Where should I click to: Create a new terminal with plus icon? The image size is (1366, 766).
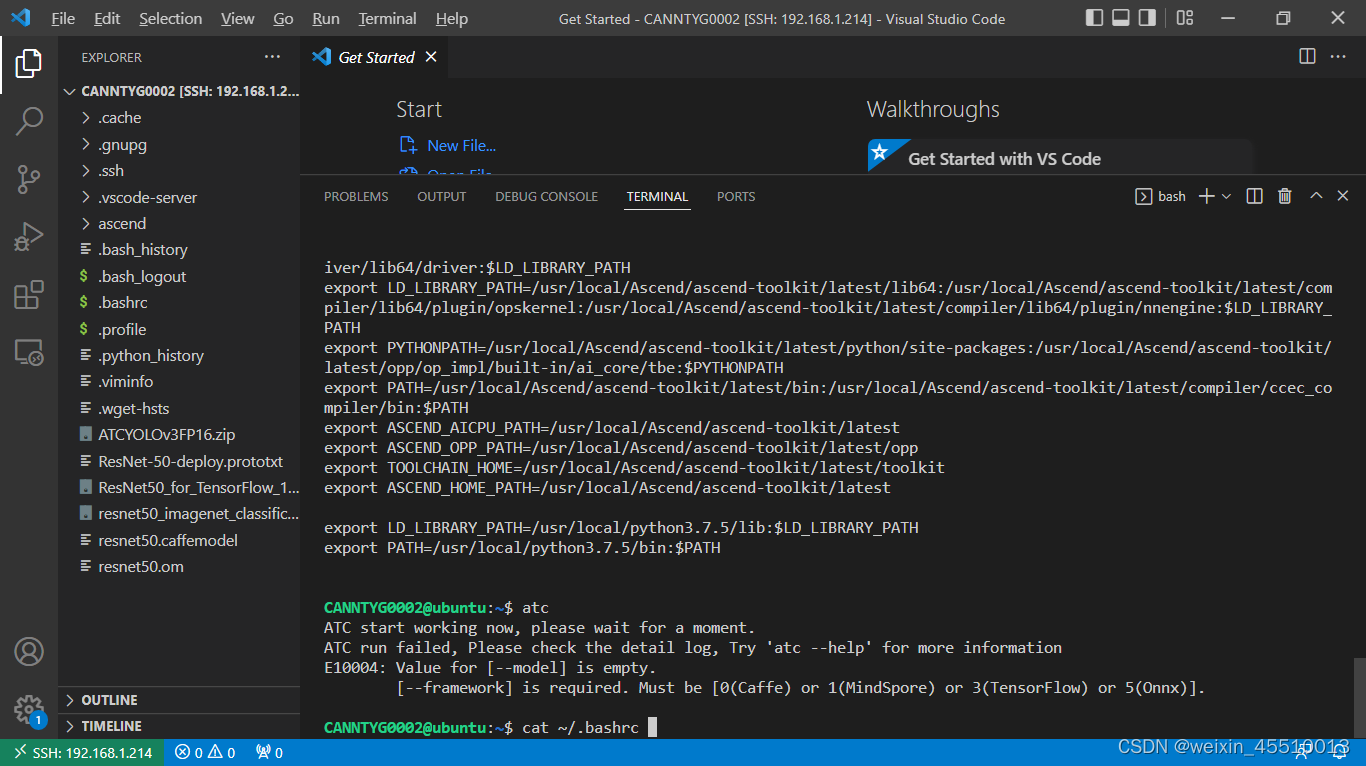(x=1206, y=196)
